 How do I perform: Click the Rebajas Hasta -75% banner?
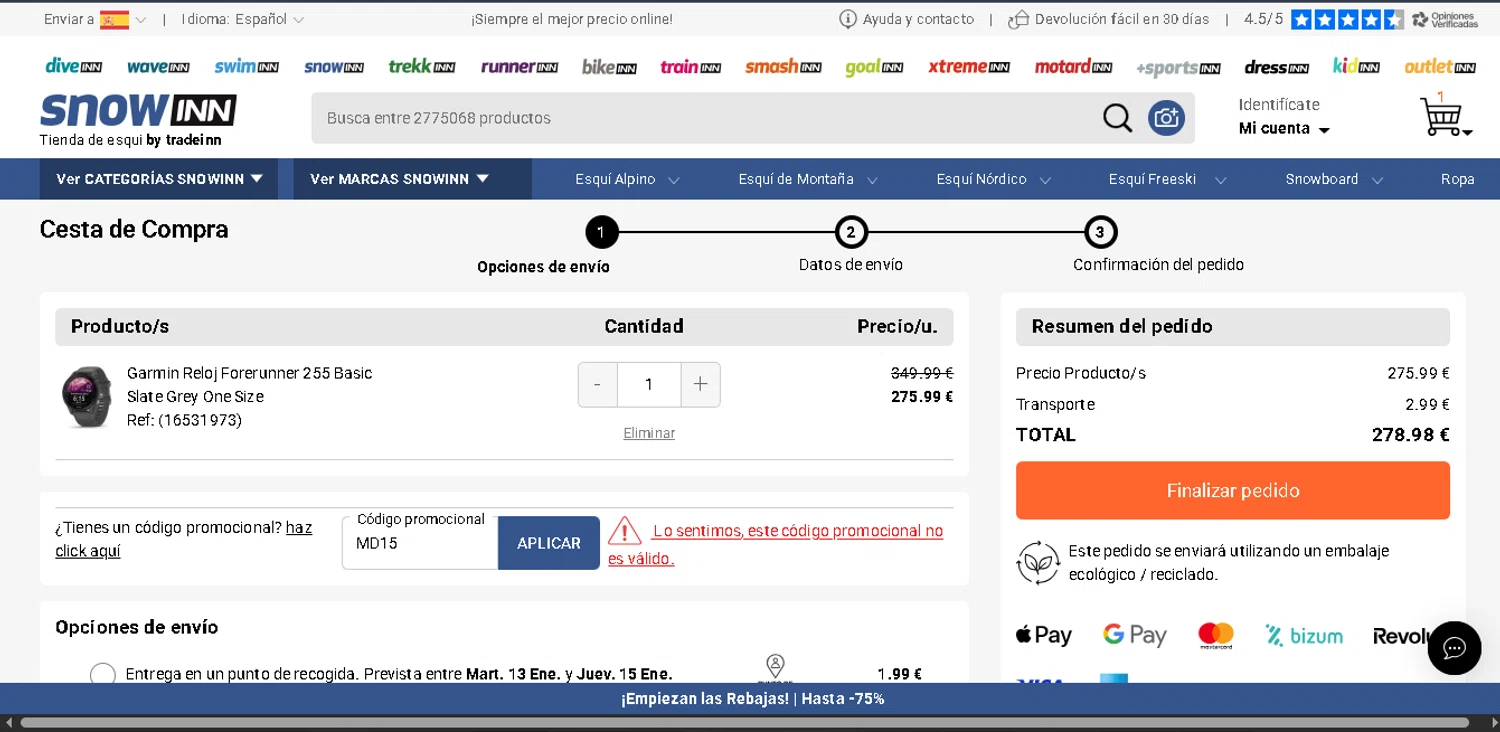click(x=752, y=699)
